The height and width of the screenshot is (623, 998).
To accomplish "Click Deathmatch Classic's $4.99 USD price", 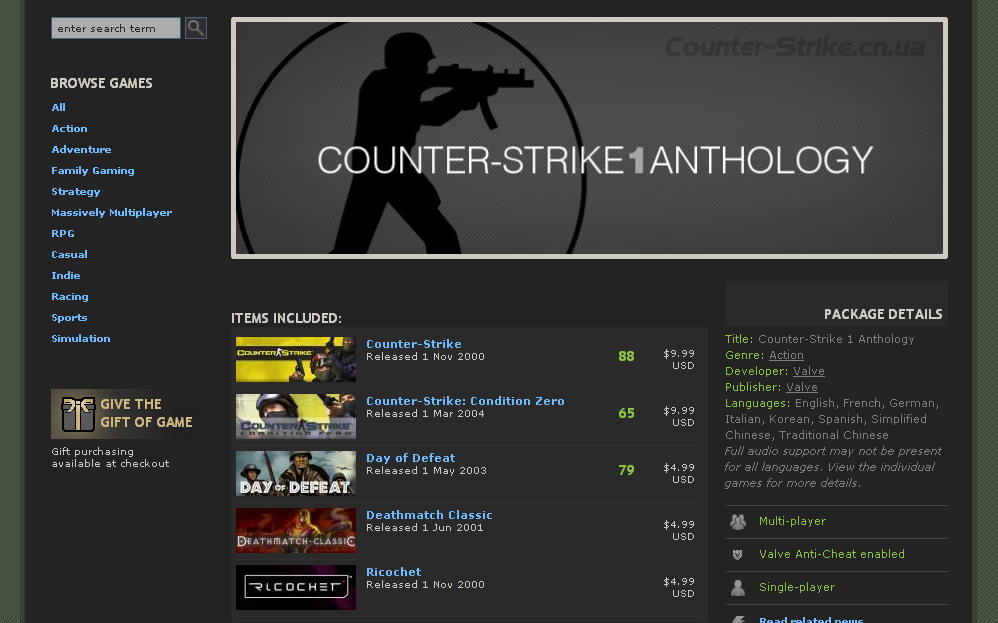I will click(x=679, y=530).
